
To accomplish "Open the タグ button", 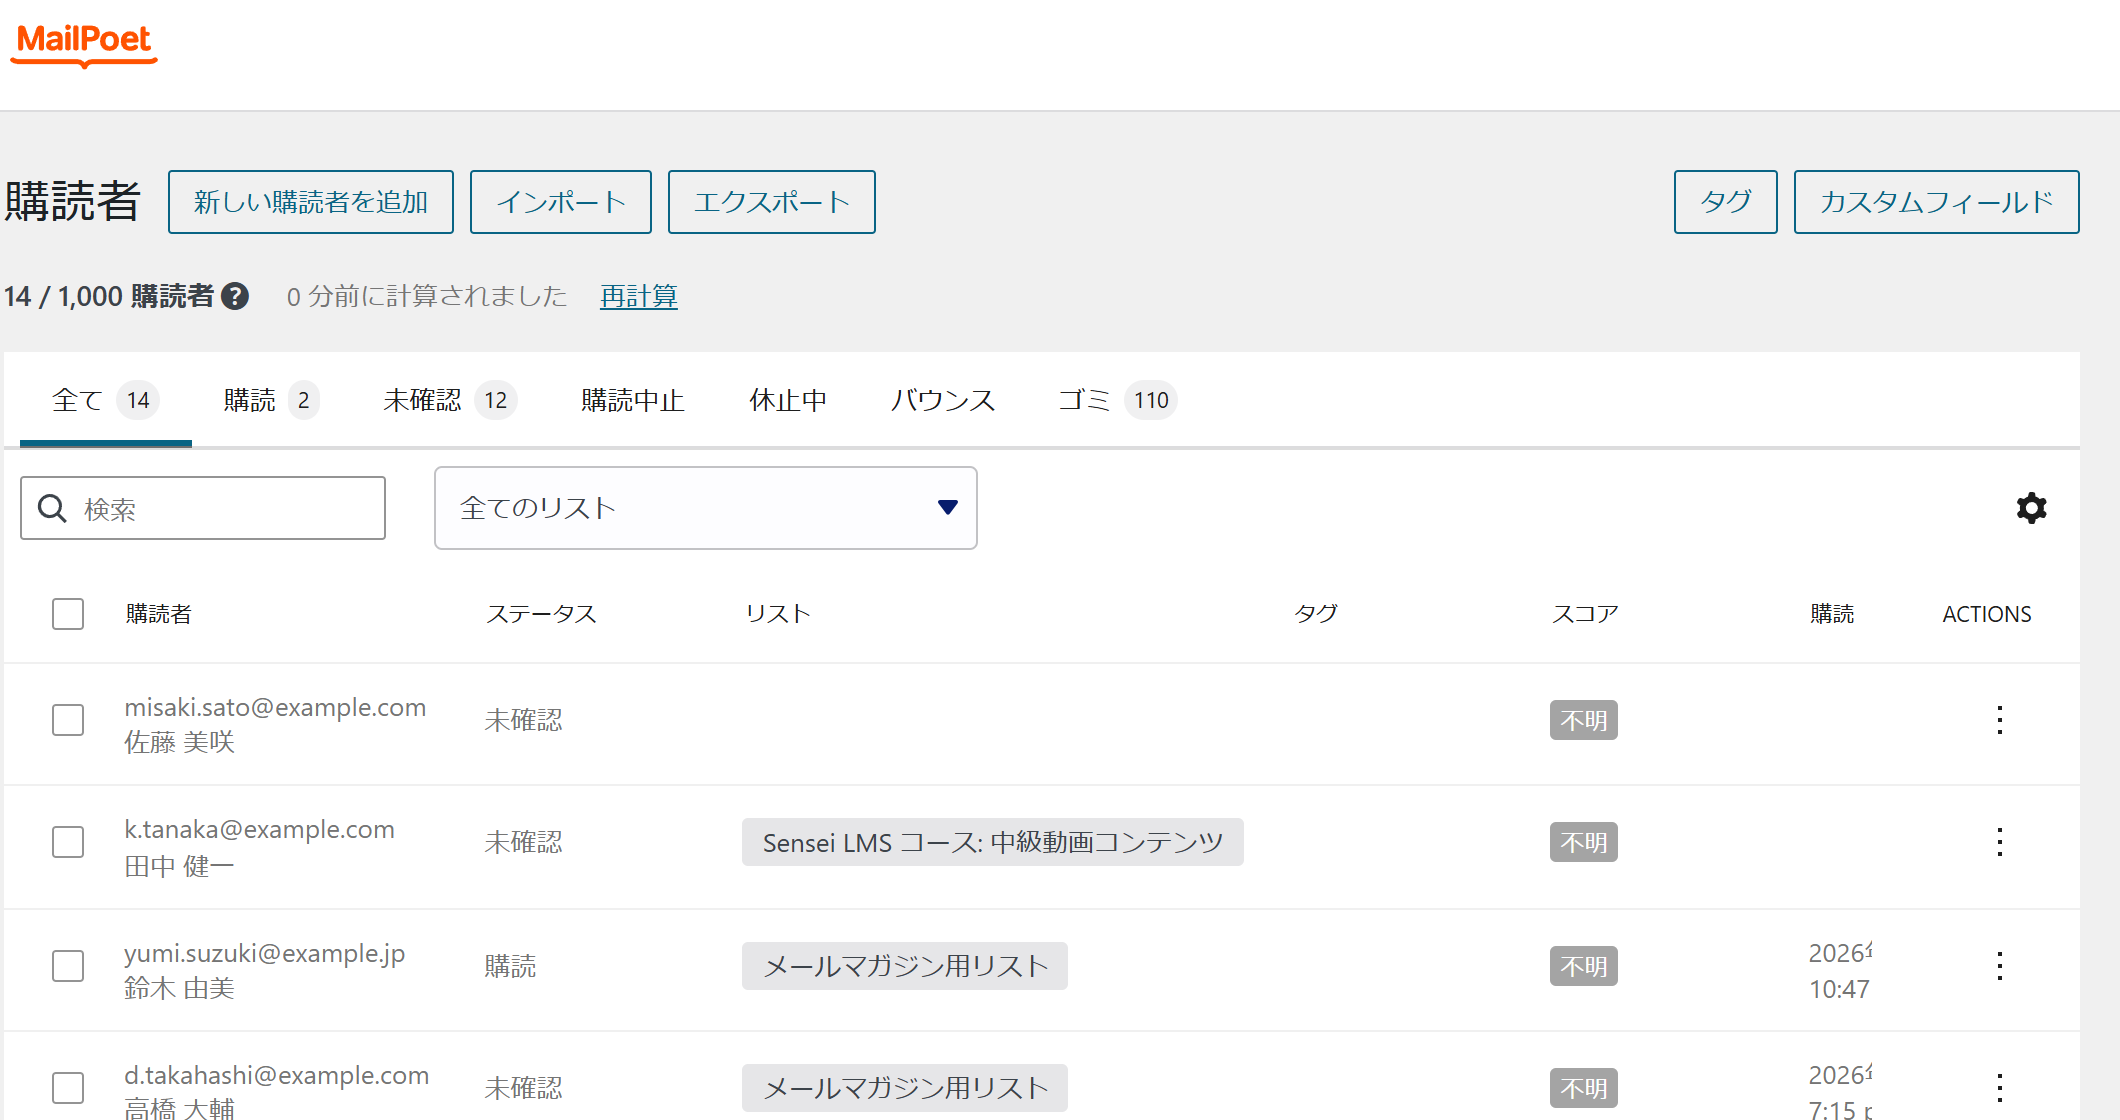I will point(1726,202).
